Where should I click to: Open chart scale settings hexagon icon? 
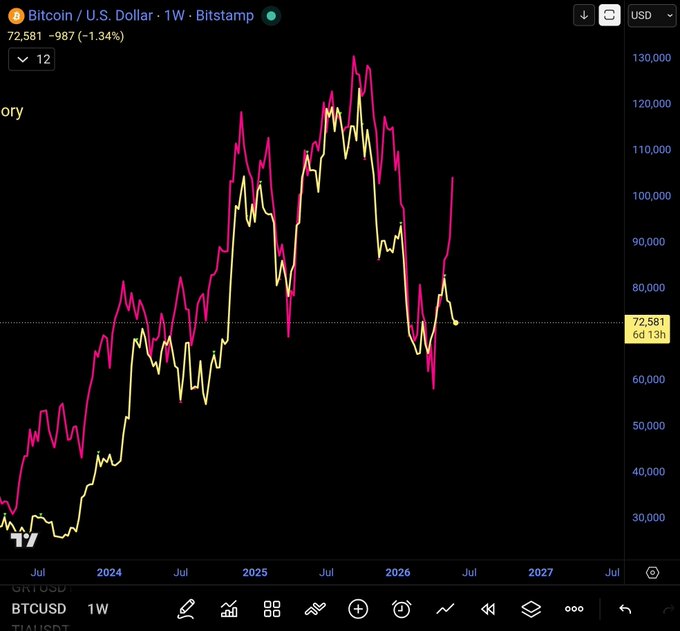tap(652, 572)
